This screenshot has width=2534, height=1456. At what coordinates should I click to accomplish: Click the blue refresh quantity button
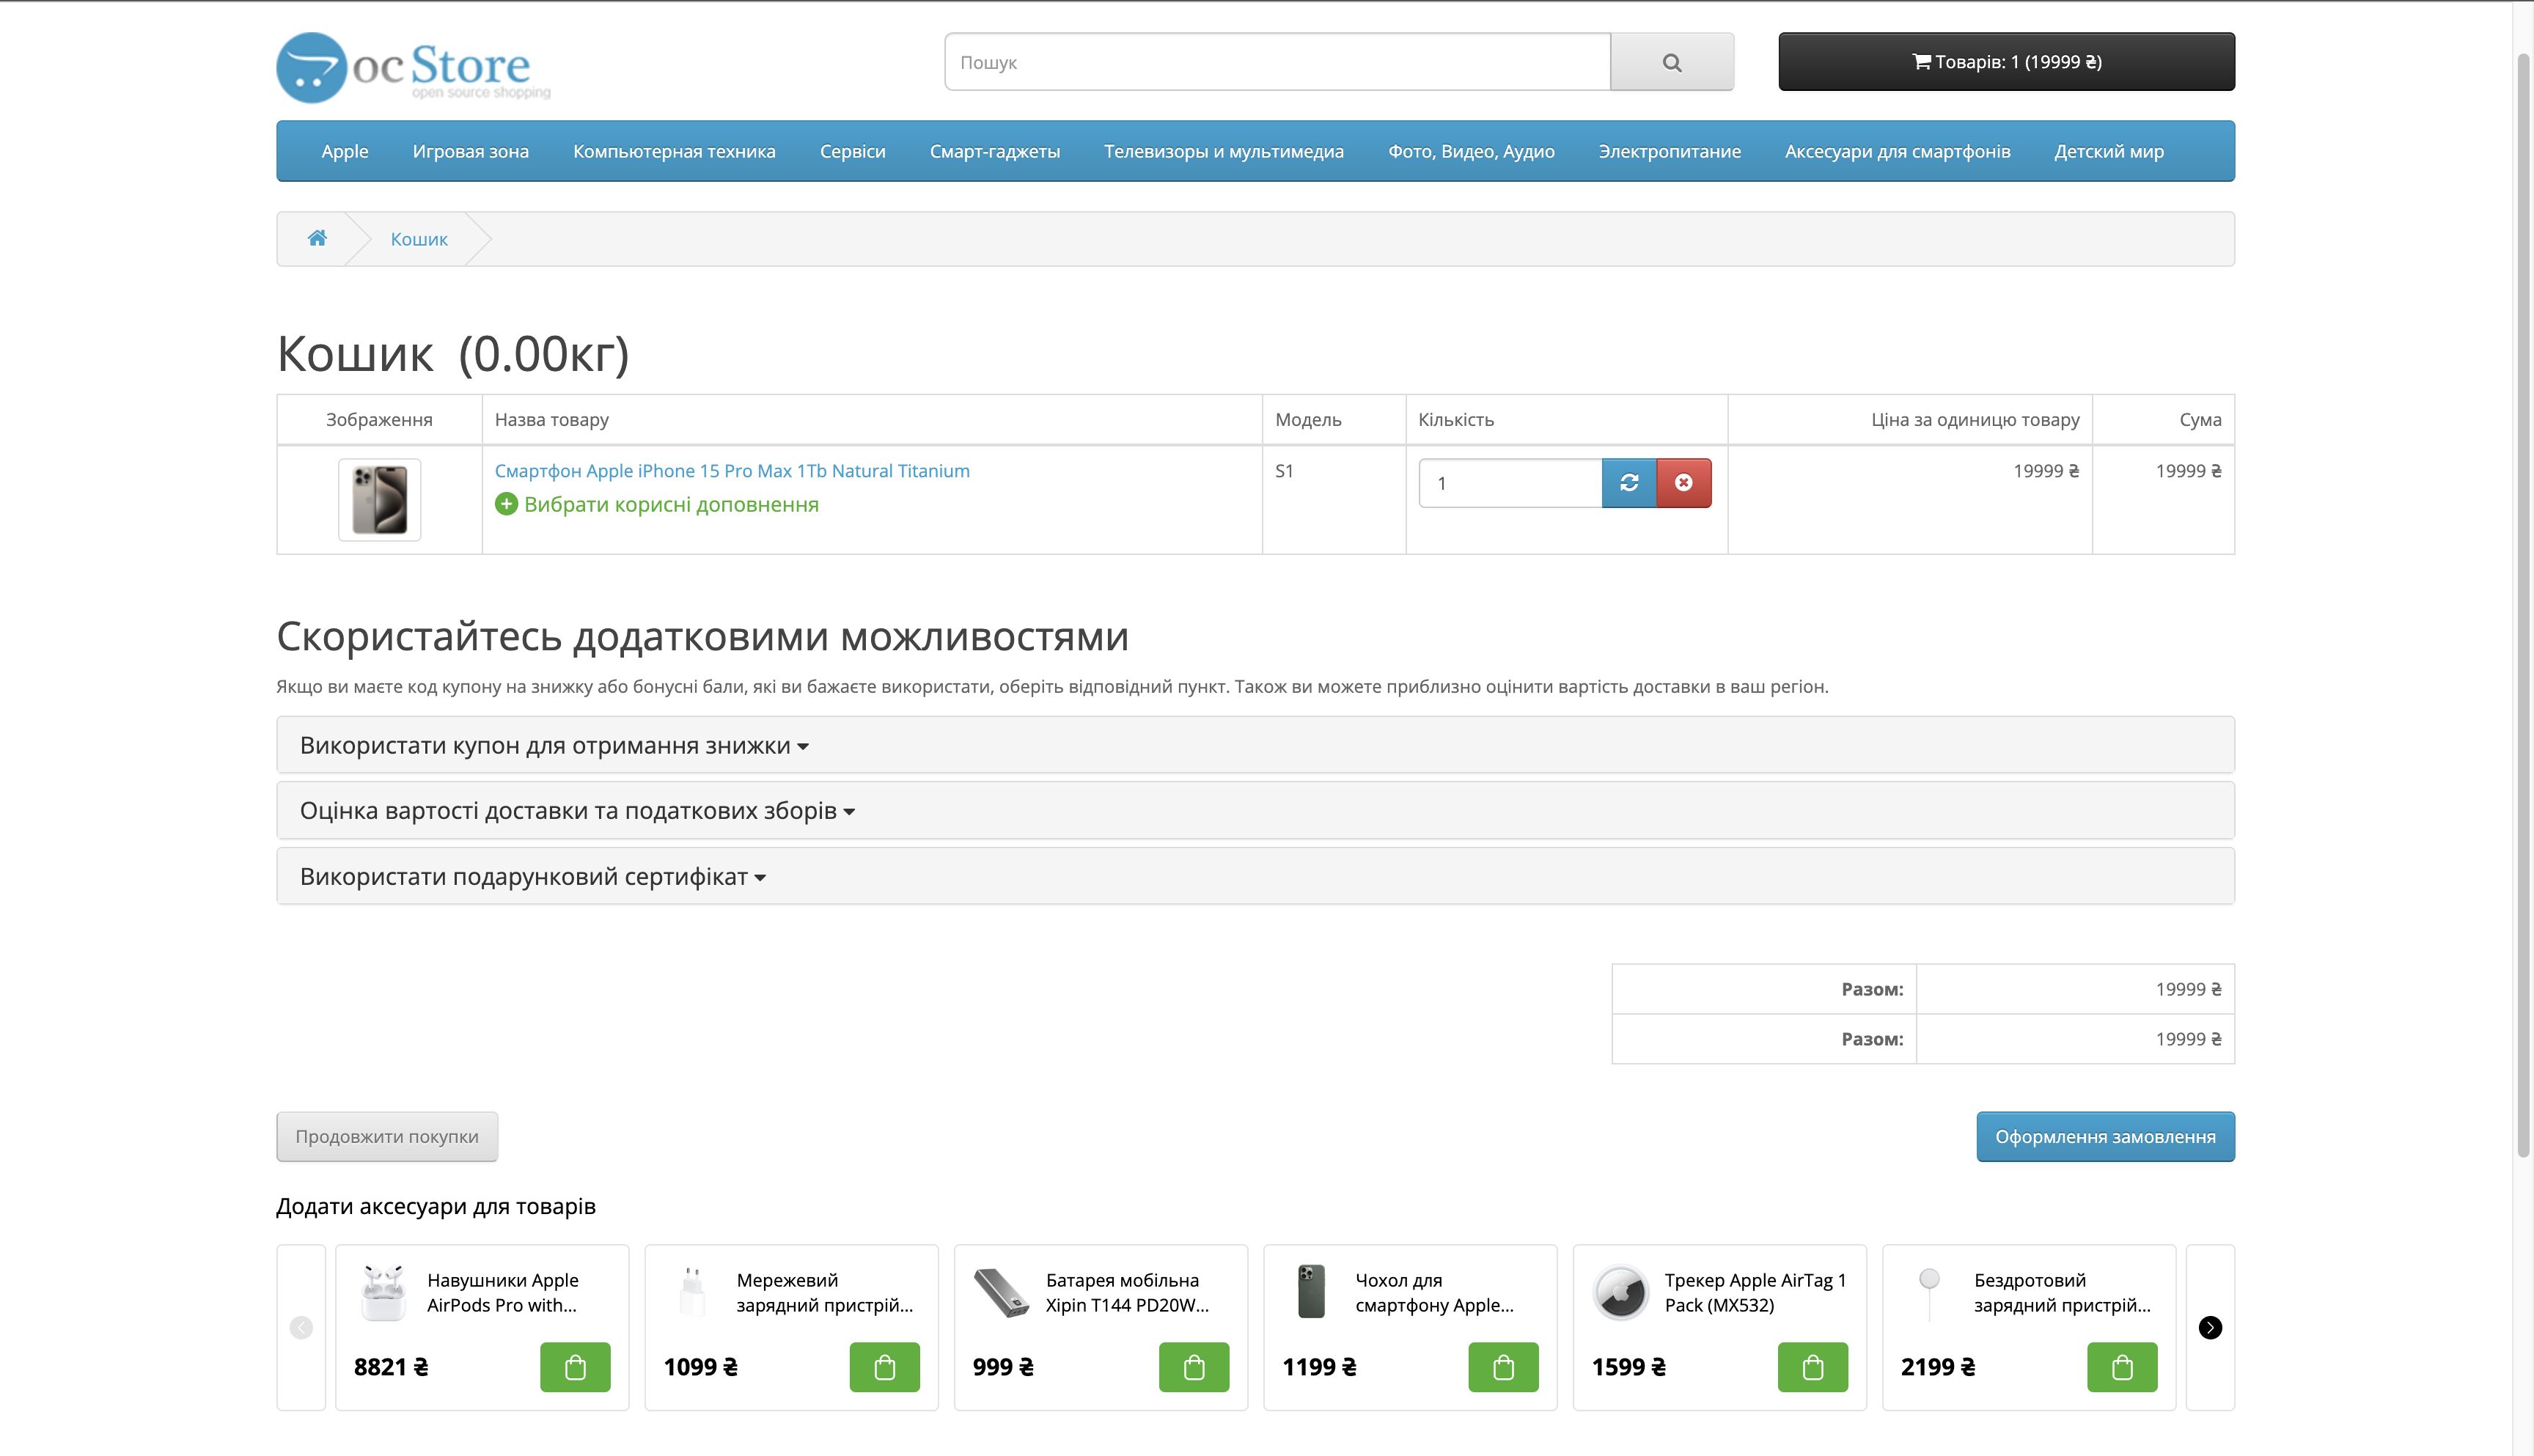pyautogui.click(x=1629, y=483)
